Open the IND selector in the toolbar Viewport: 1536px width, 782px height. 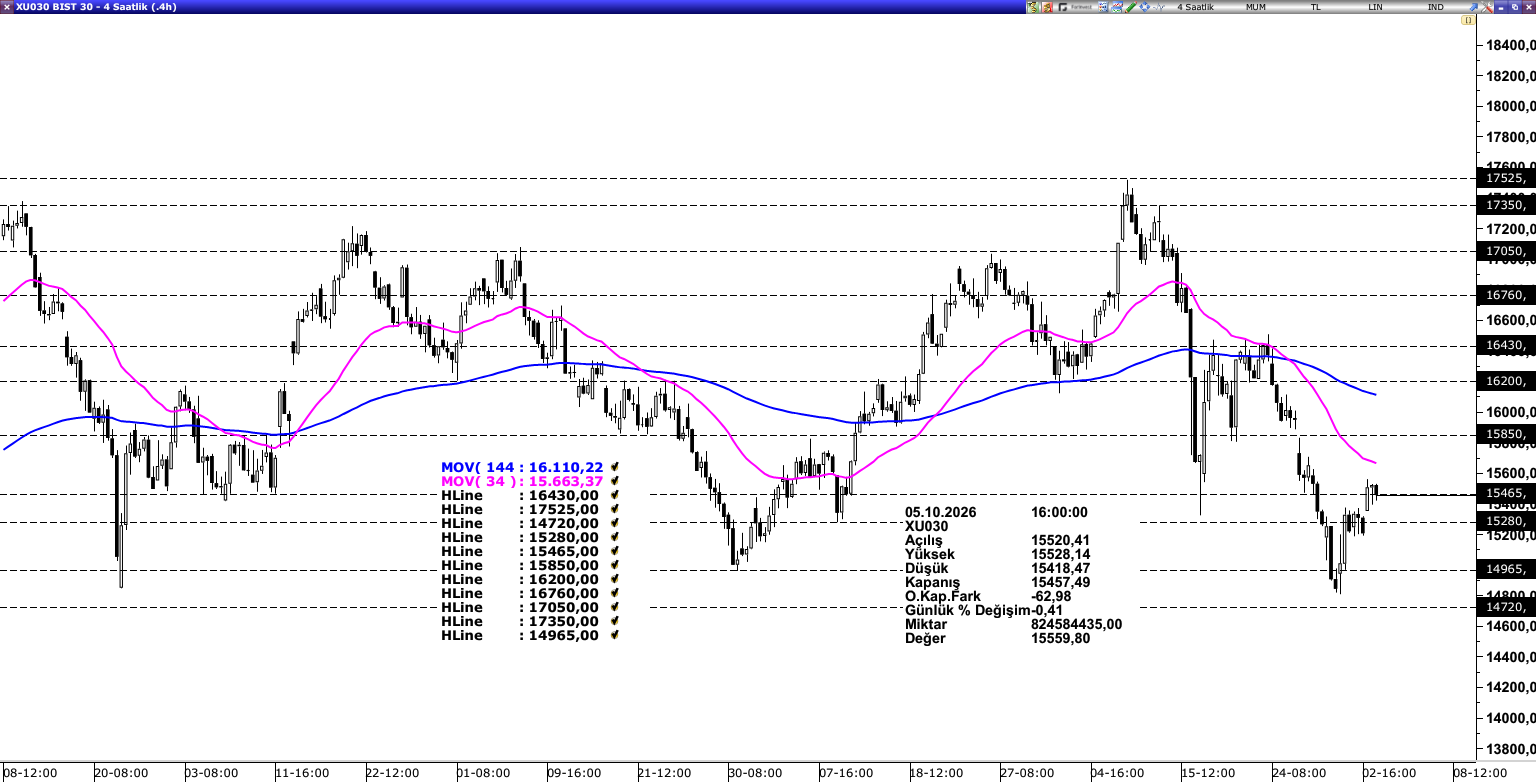[x=1435, y=7]
